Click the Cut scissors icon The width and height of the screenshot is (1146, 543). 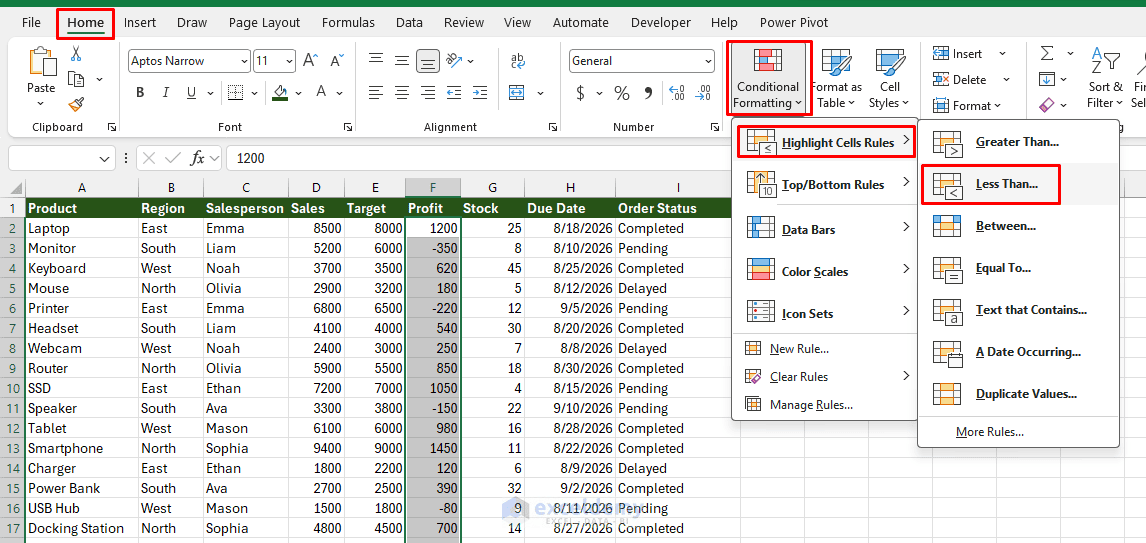(x=76, y=53)
